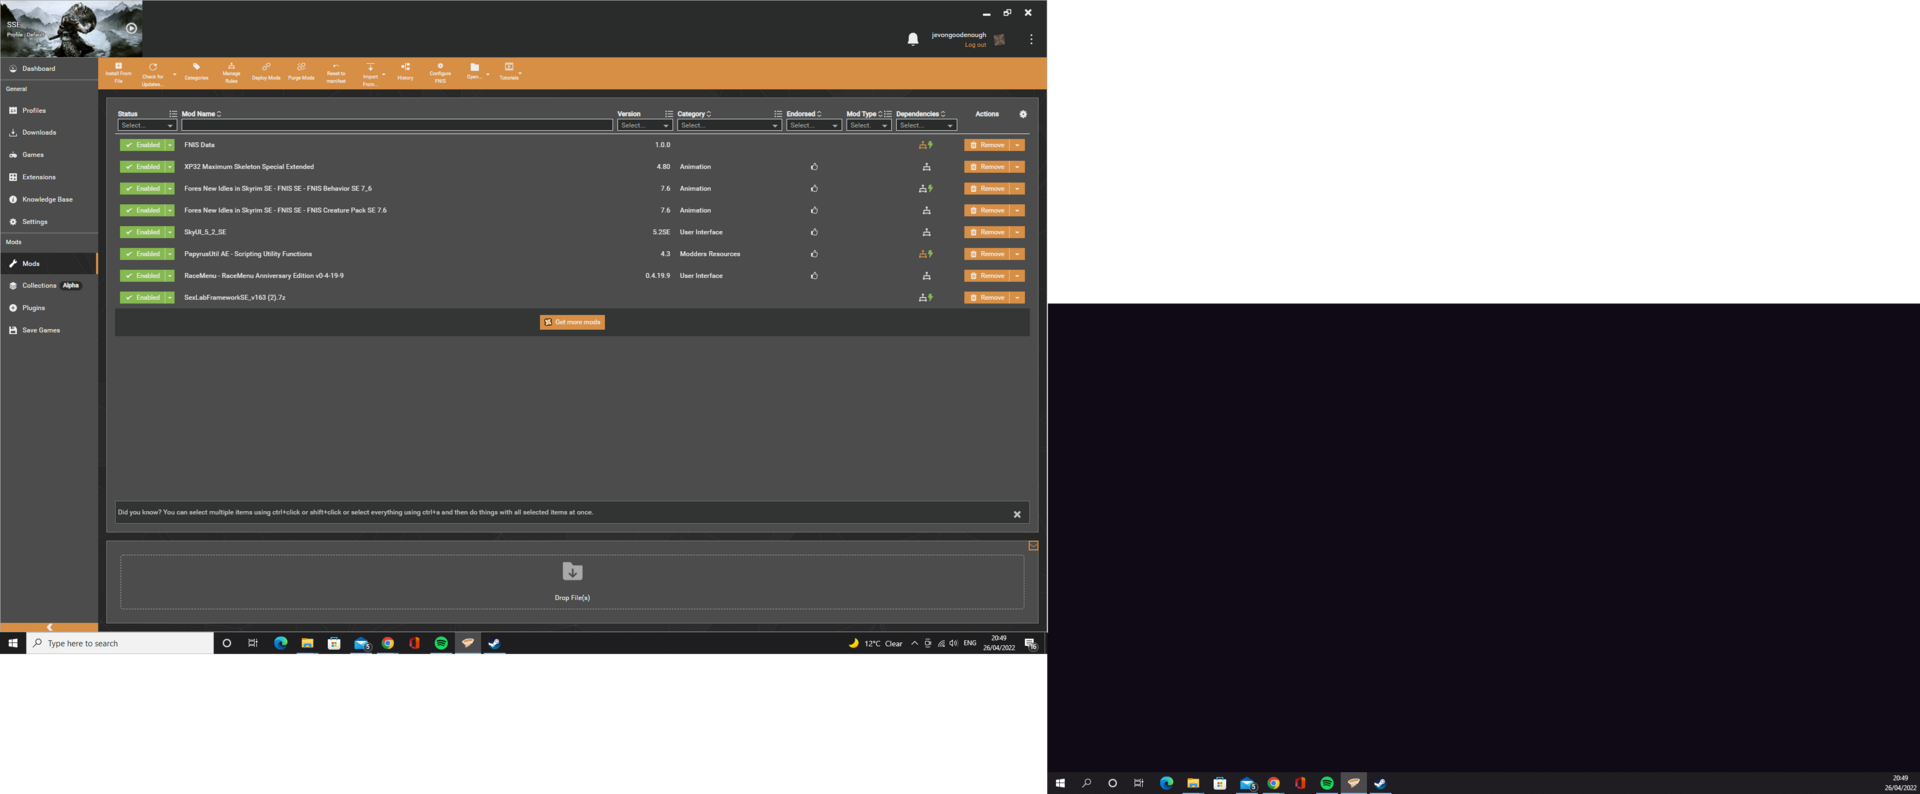
Task: Go to Plugins in the sidebar
Action: coord(34,308)
